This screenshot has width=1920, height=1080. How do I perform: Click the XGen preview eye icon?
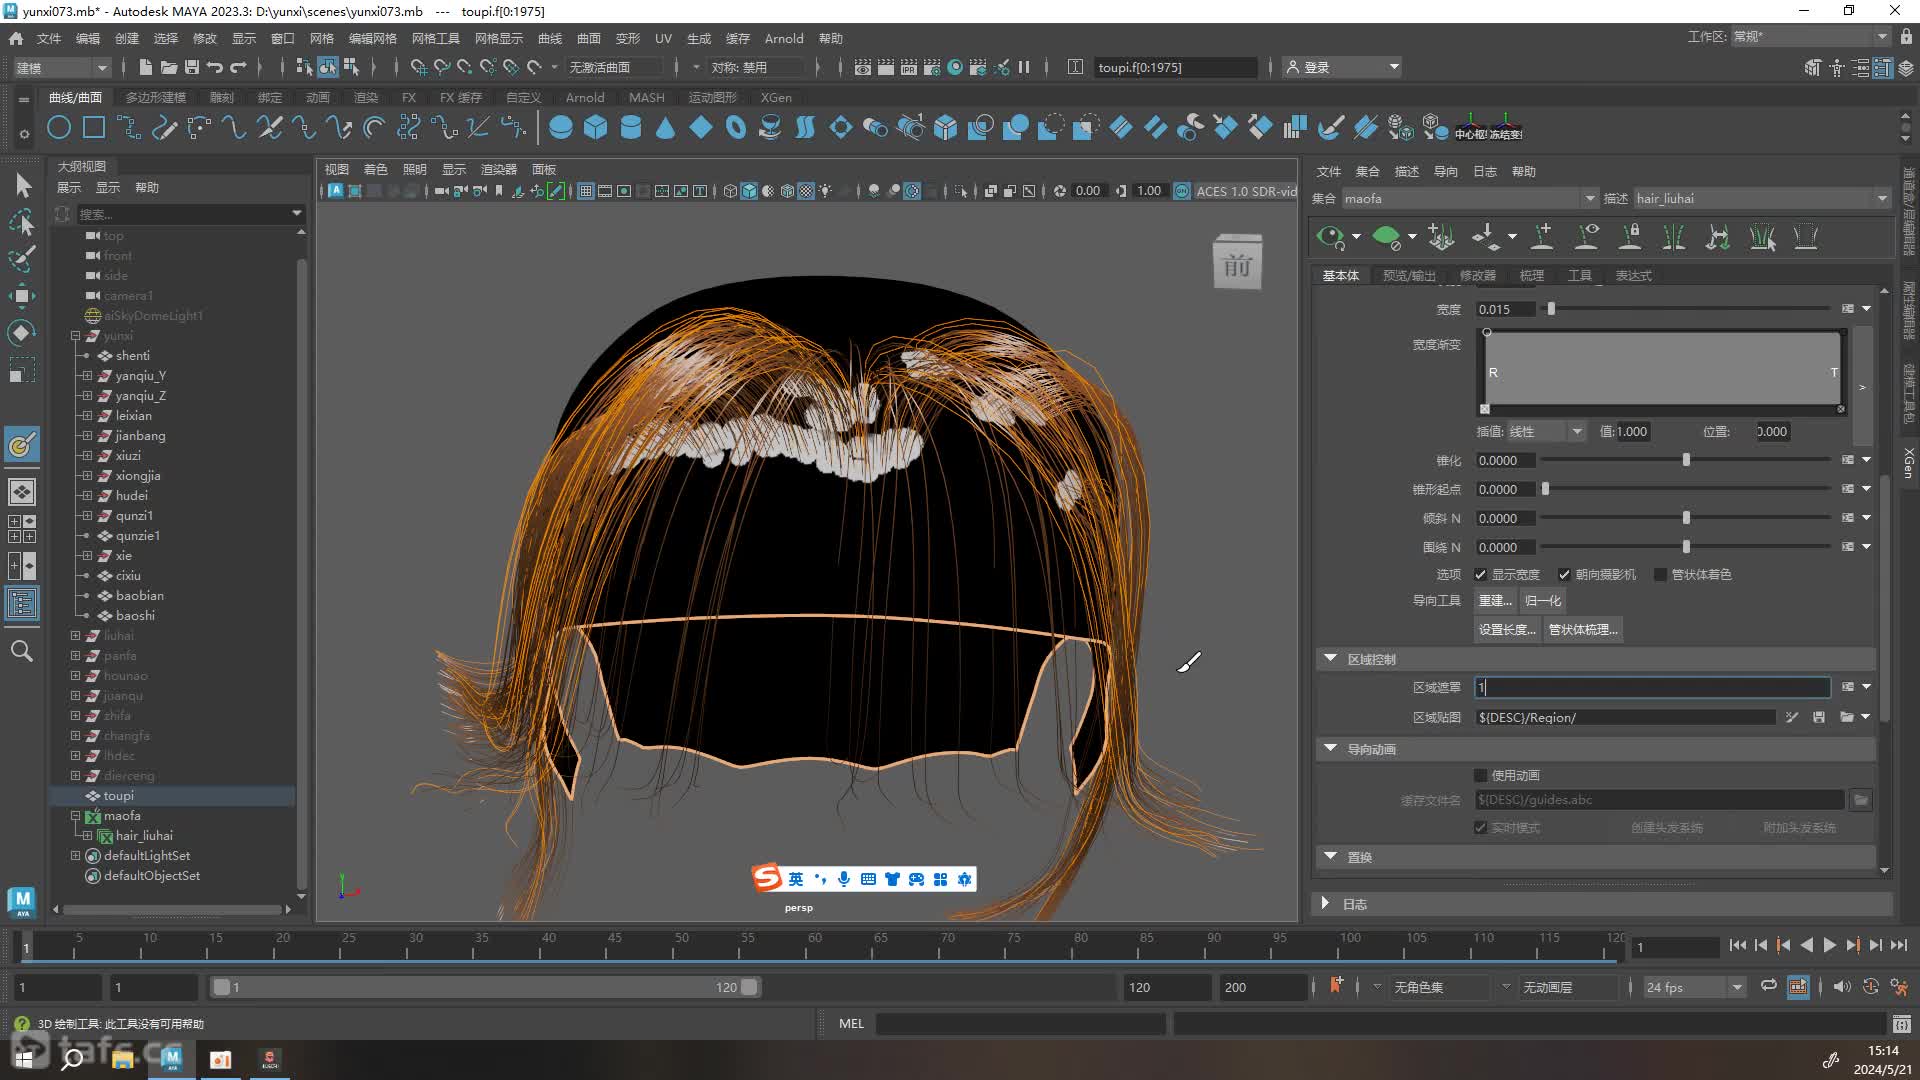[x=1330, y=237]
